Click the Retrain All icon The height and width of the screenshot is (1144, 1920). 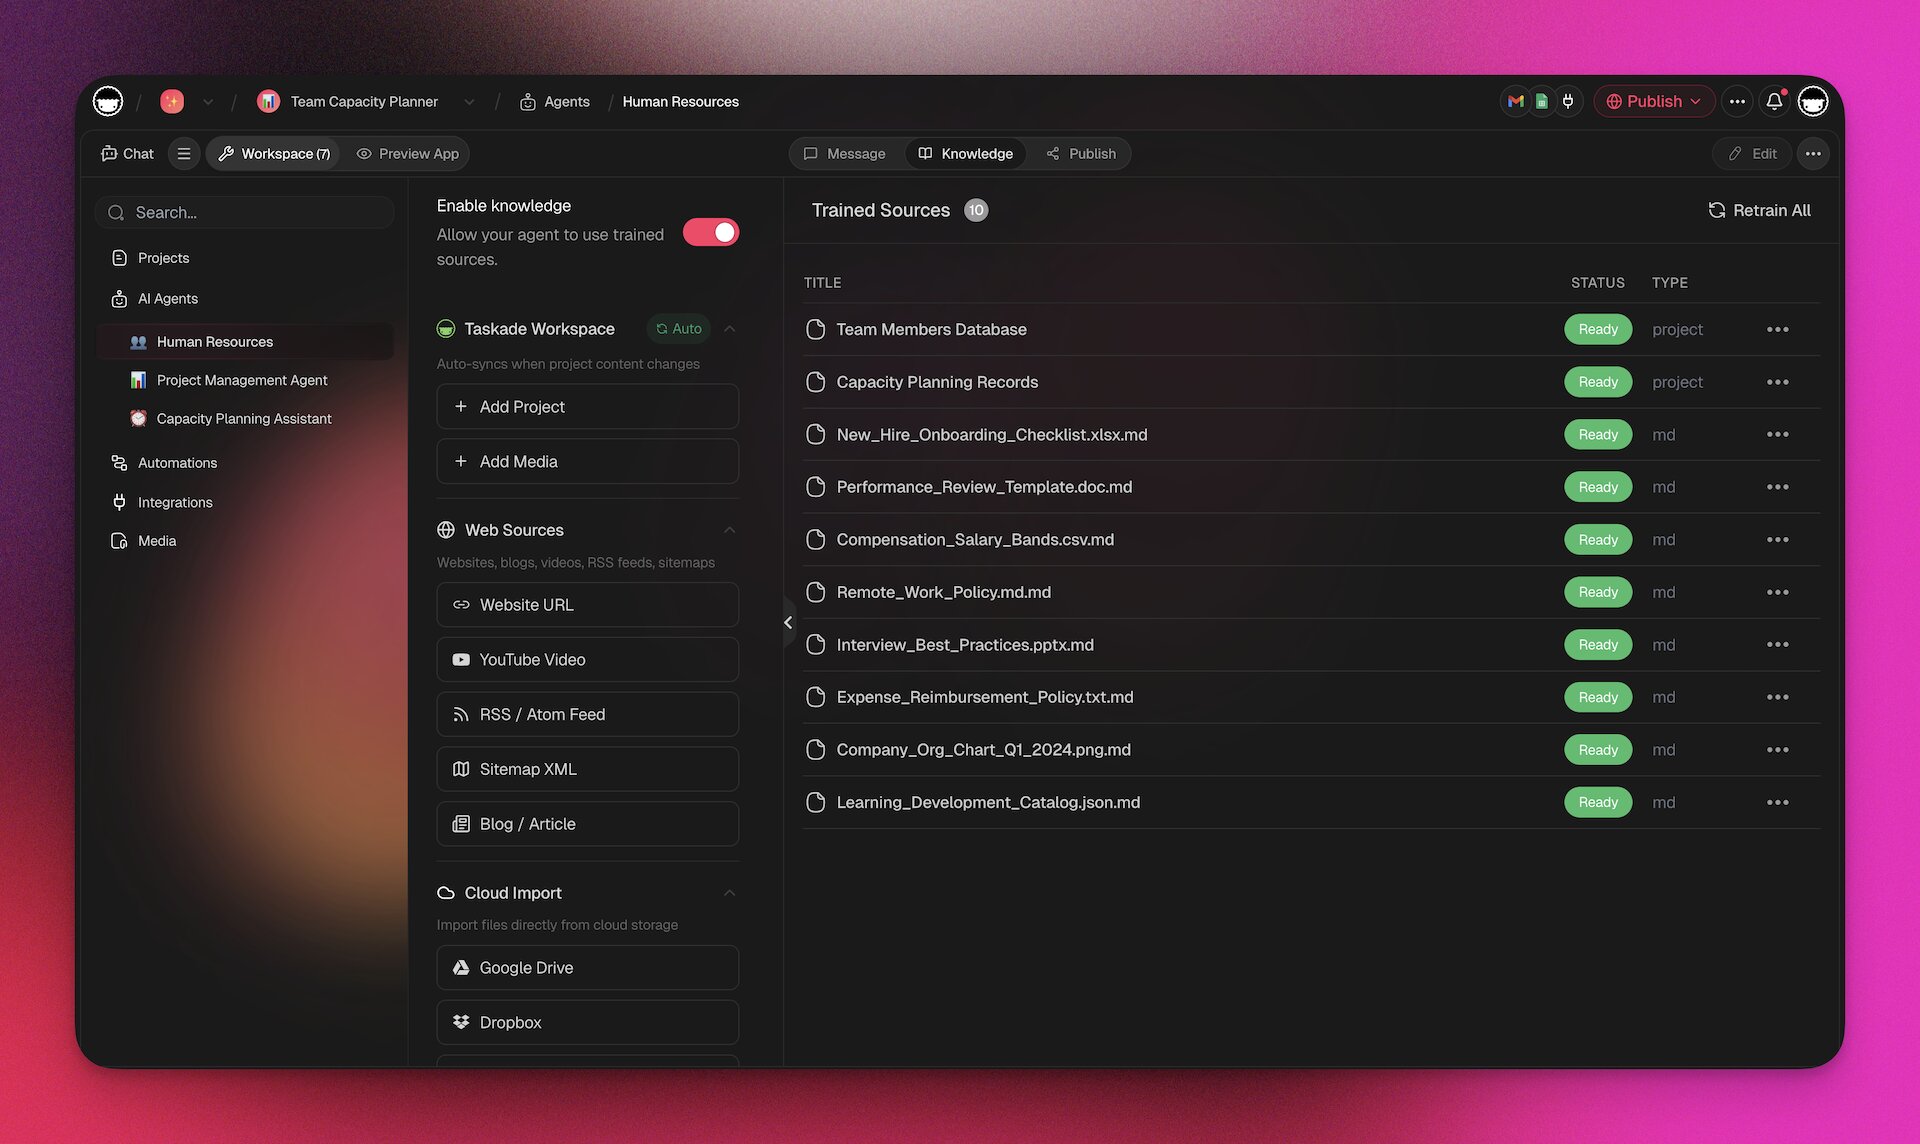(x=1716, y=210)
